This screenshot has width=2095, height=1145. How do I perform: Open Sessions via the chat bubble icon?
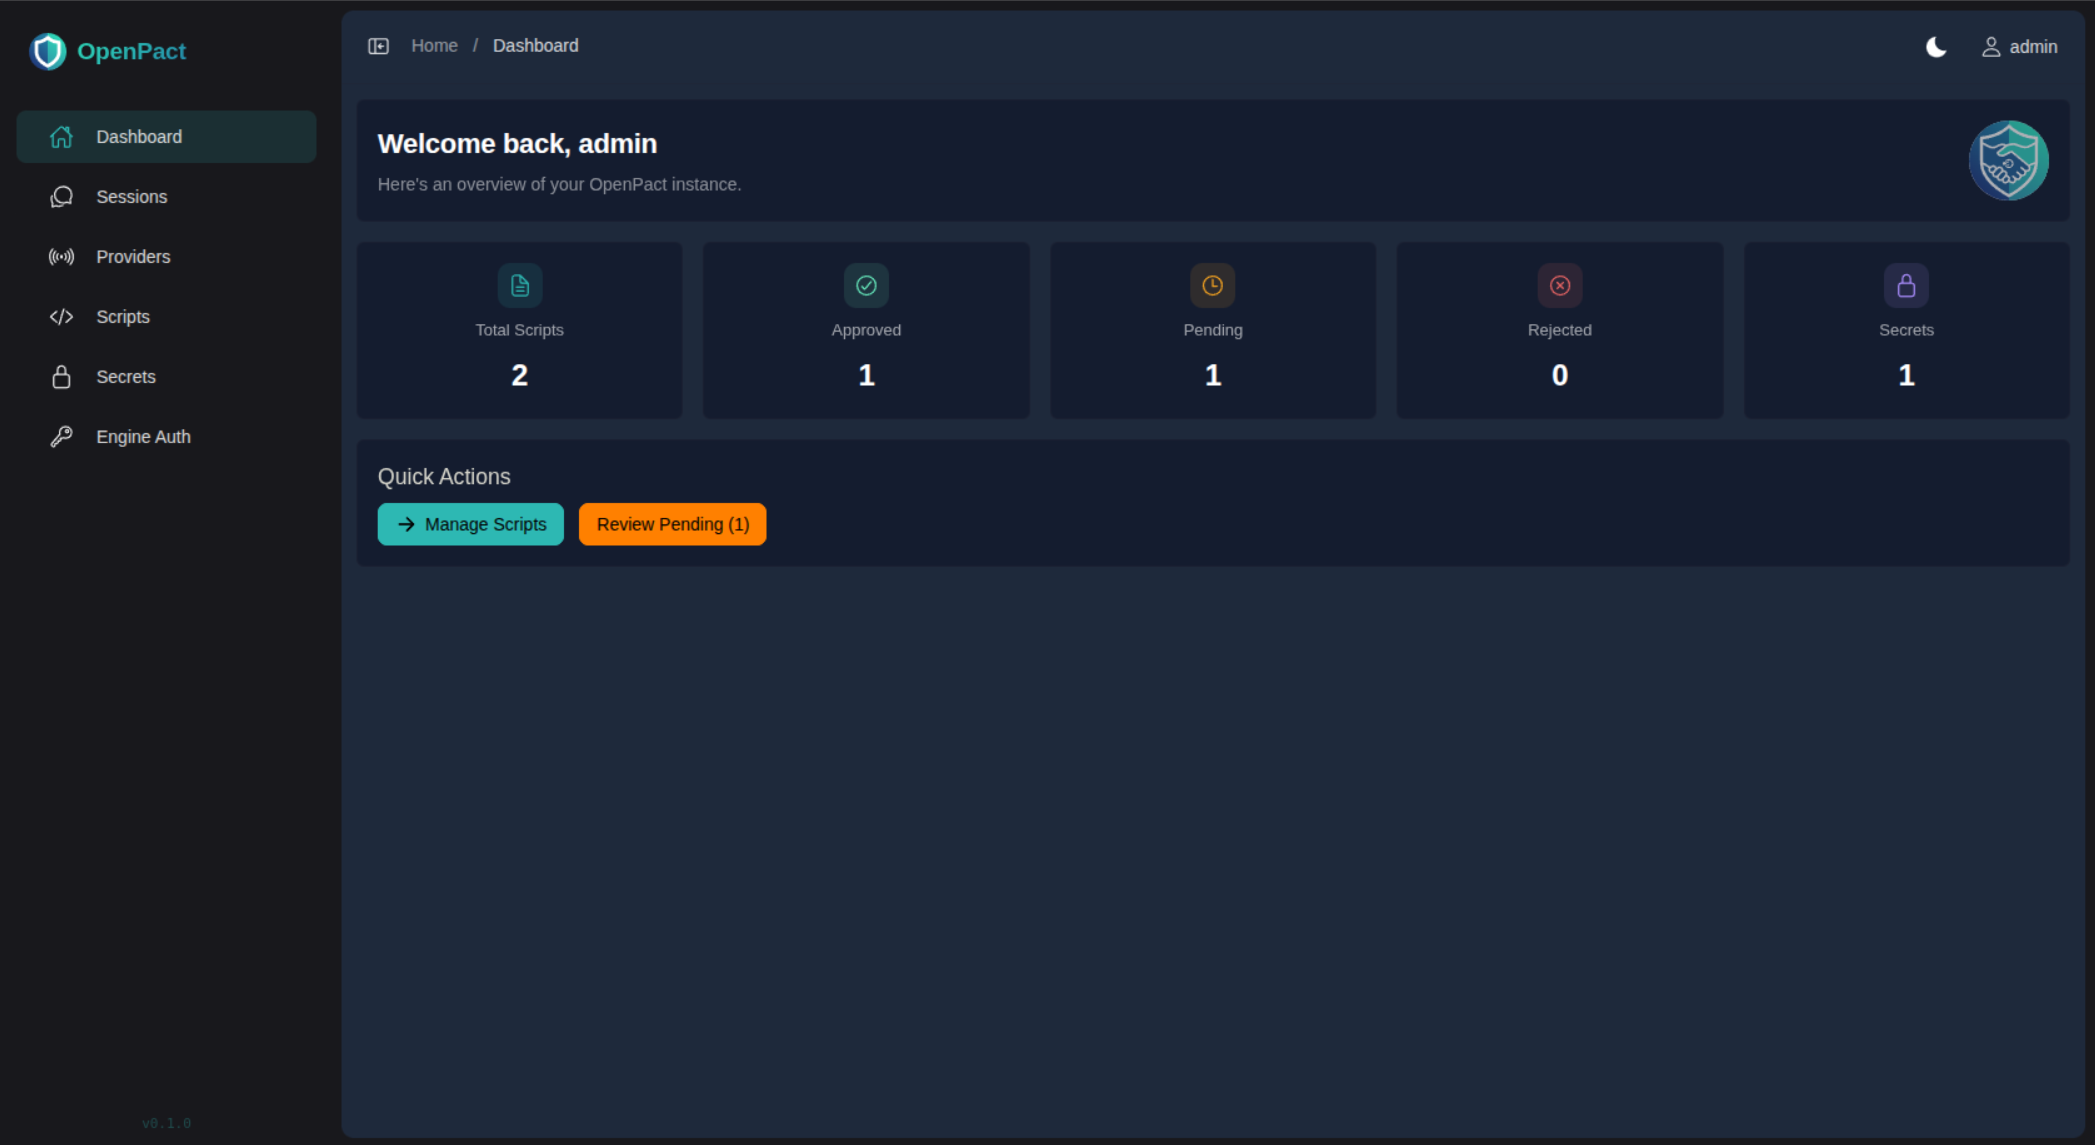[x=61, y=197]
